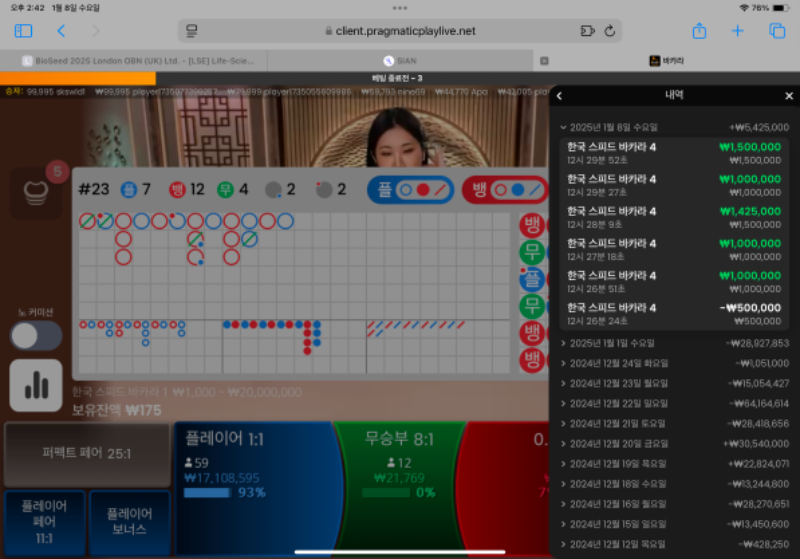The image size is (800, 559).
Task: Expand the January 1, 2025 history group
Action: point(674,343)
